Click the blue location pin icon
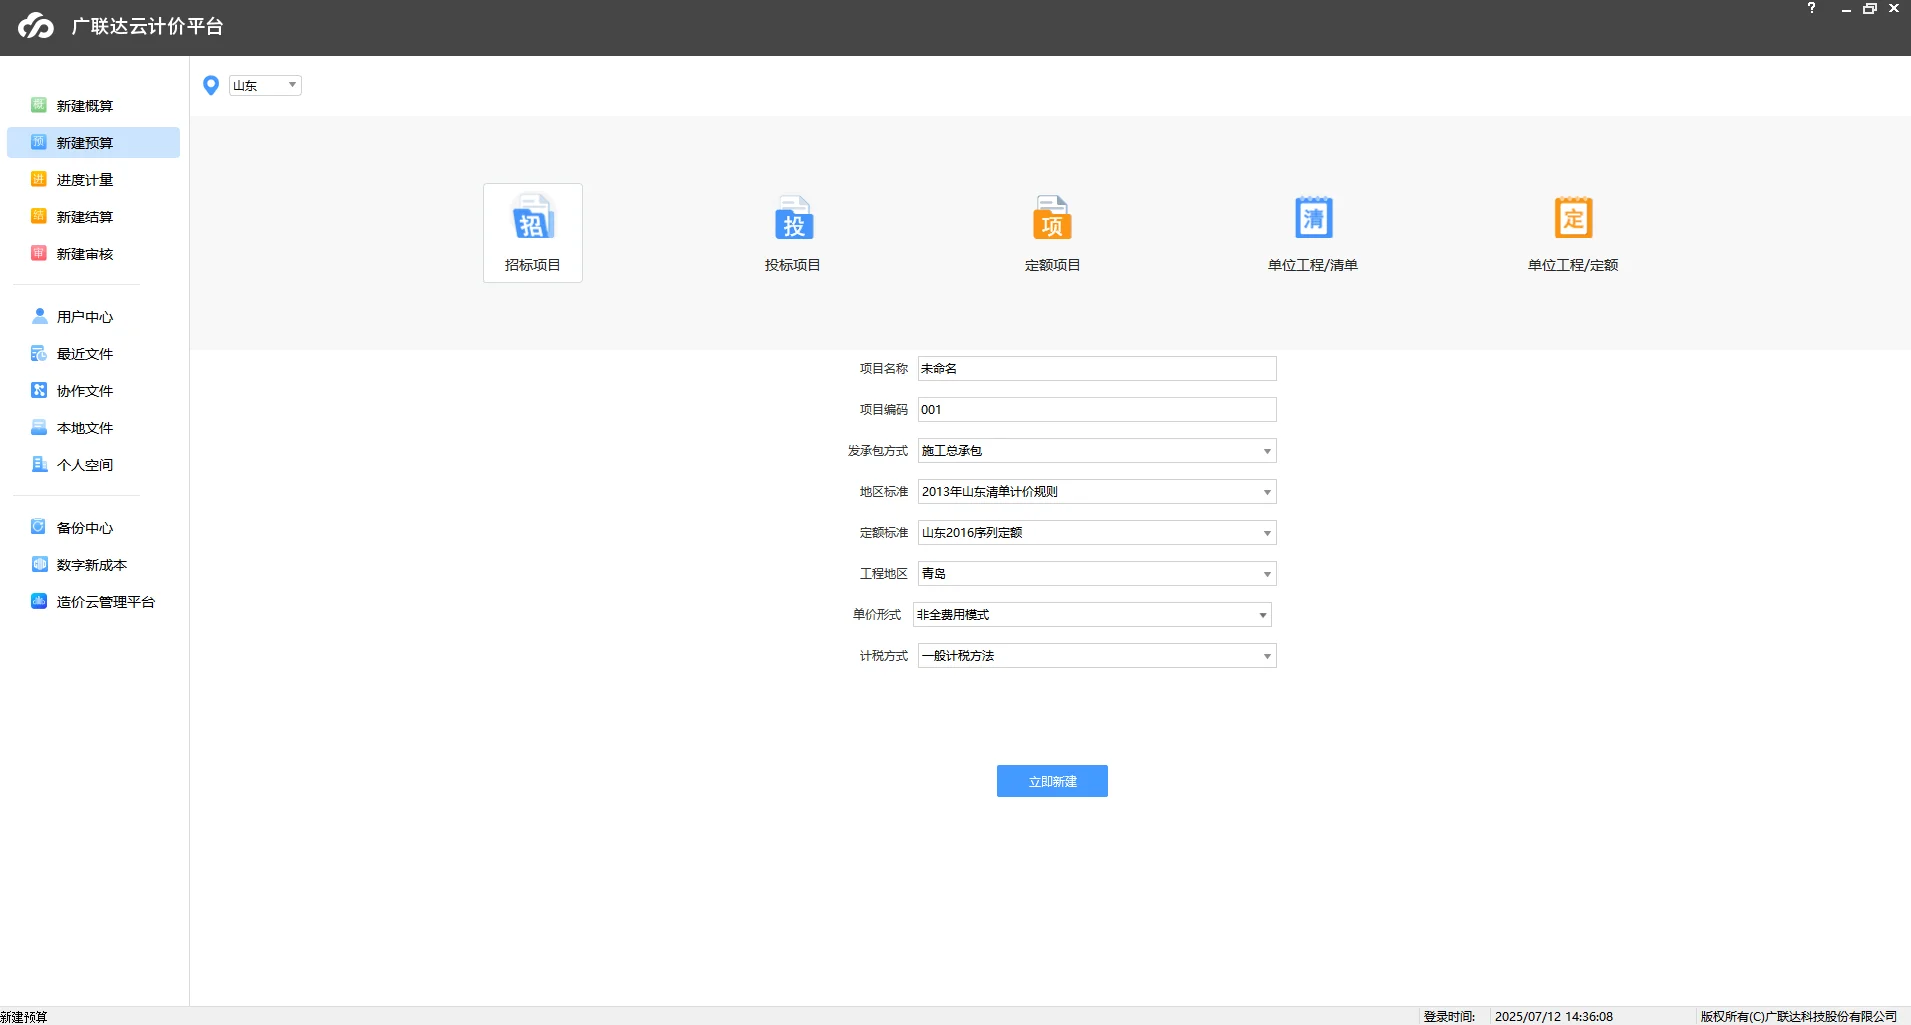Image resolution: width=1911 pixels, height=1025 pixels. tap(211, 86)
